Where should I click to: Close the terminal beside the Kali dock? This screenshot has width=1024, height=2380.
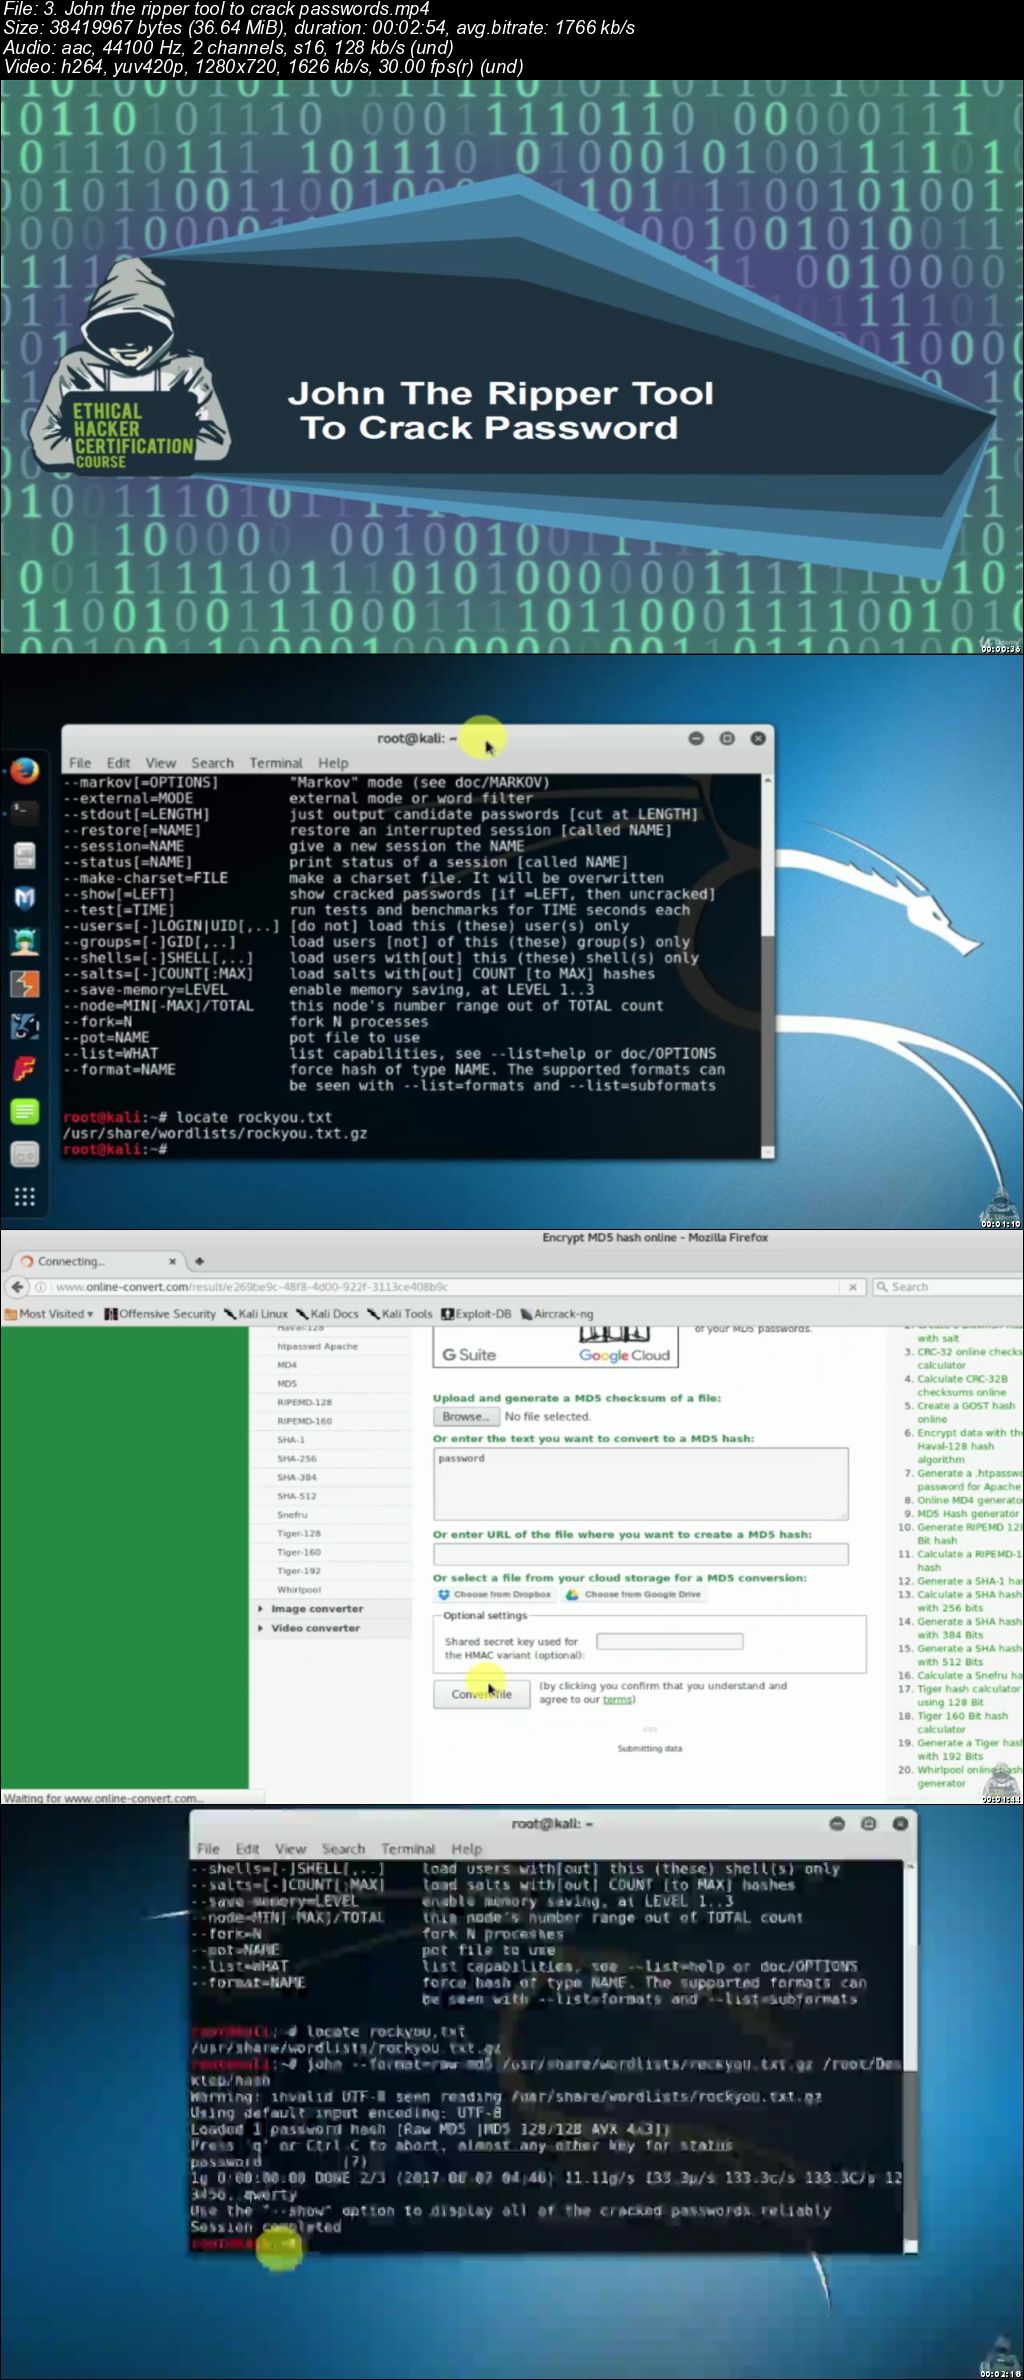tap(758, 738)
